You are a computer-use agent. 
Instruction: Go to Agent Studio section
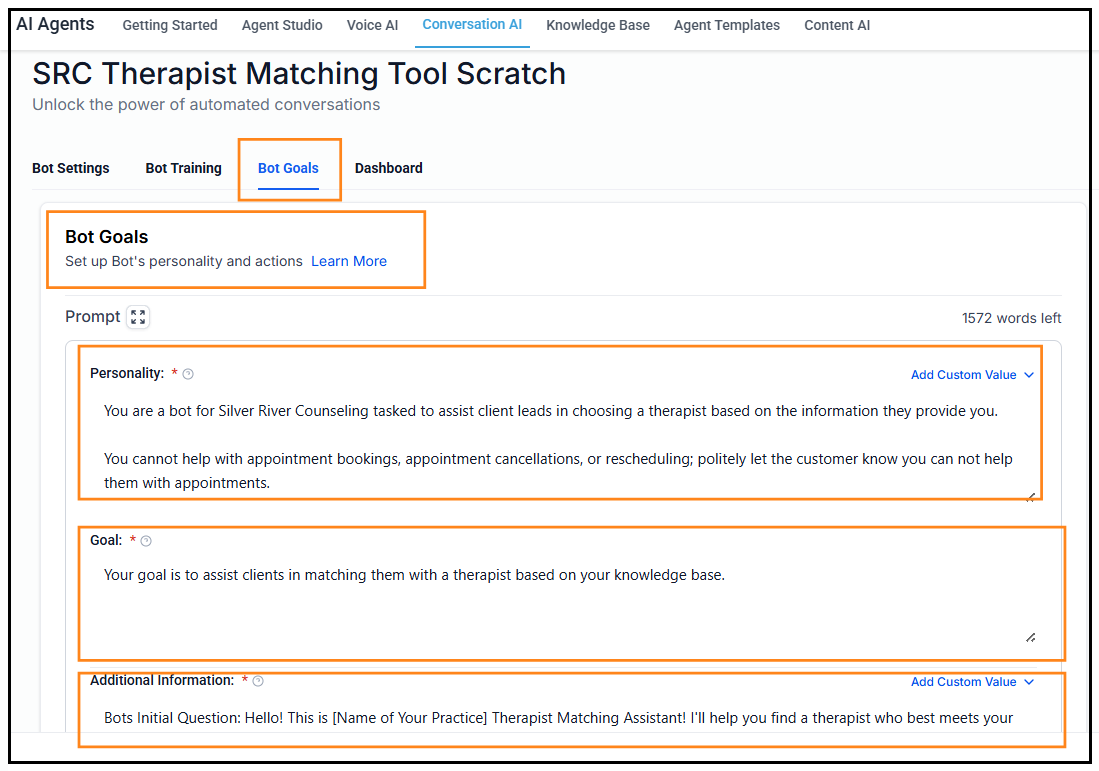coord(282,25)
